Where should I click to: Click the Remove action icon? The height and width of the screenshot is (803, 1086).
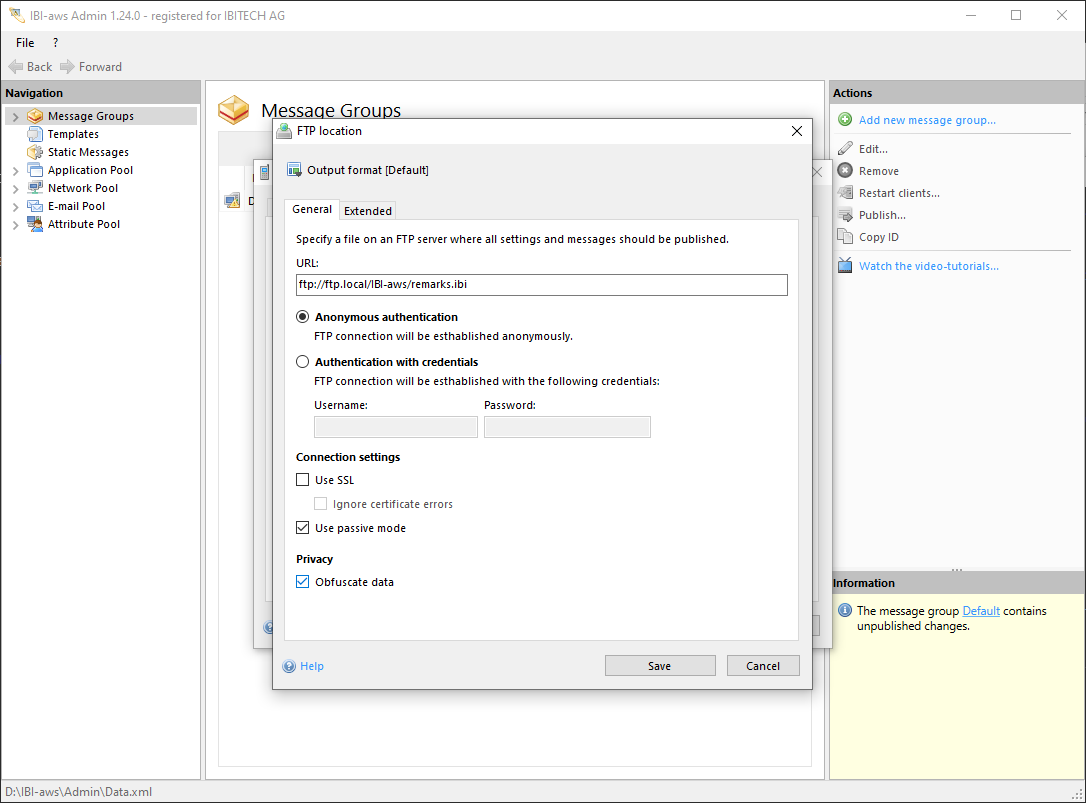845,171
